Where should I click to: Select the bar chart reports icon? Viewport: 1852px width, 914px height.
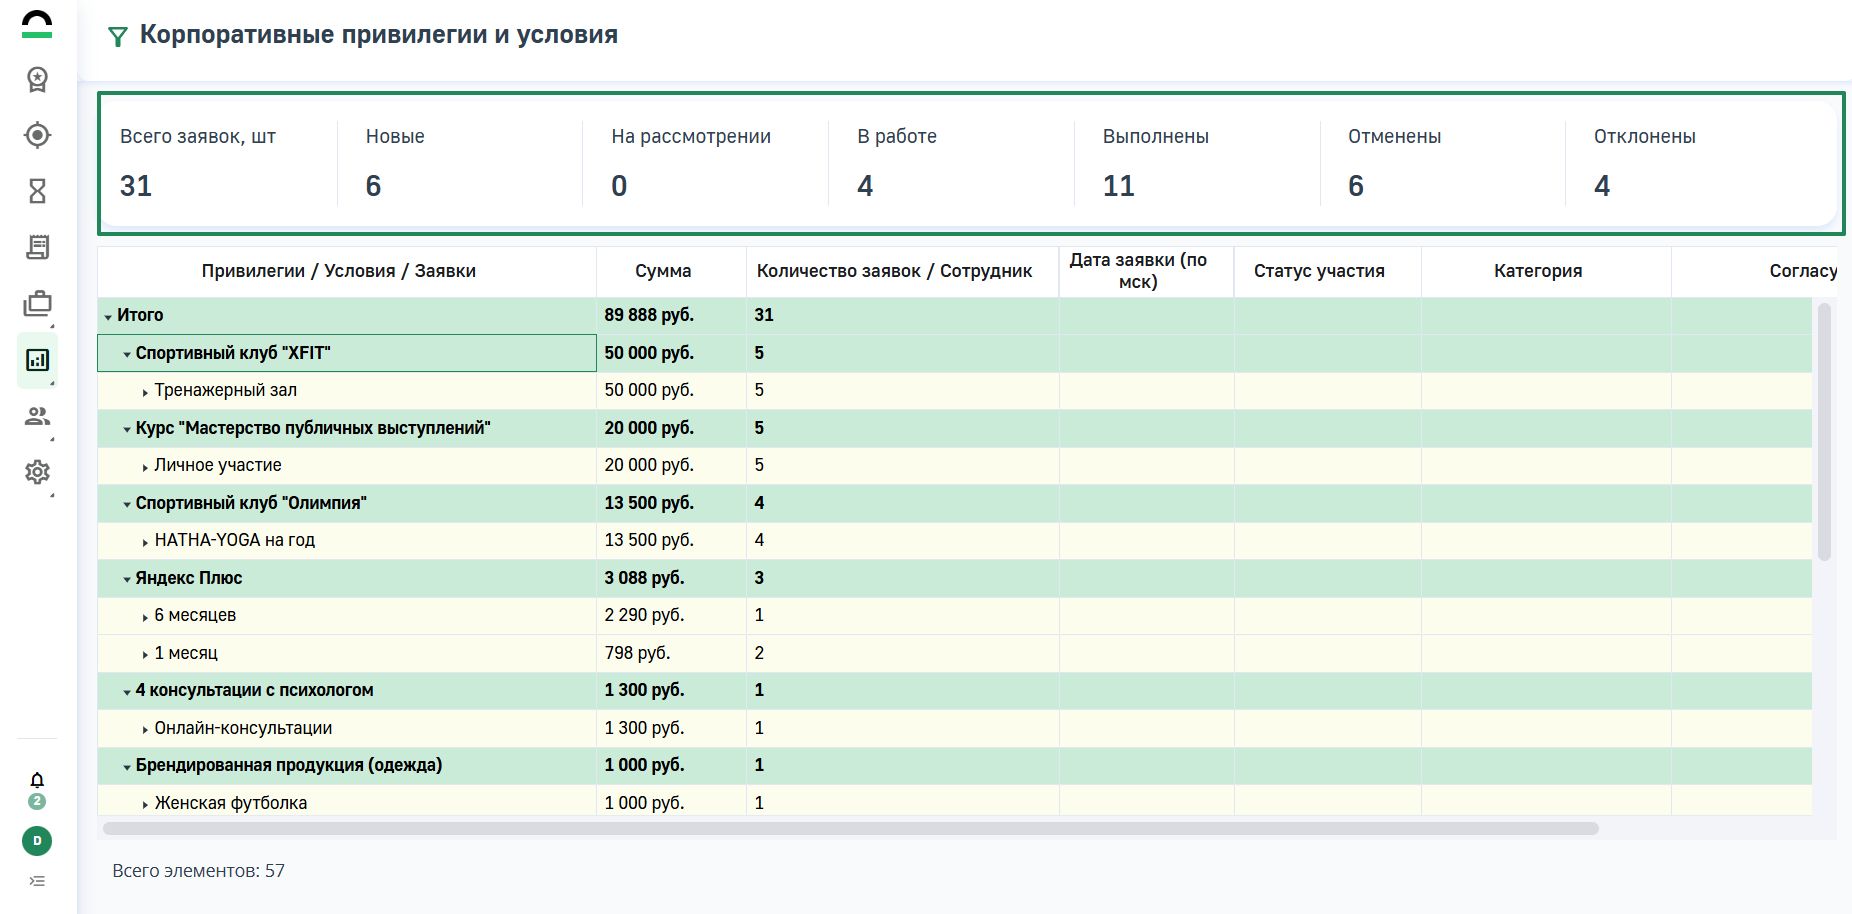point(37,360)
